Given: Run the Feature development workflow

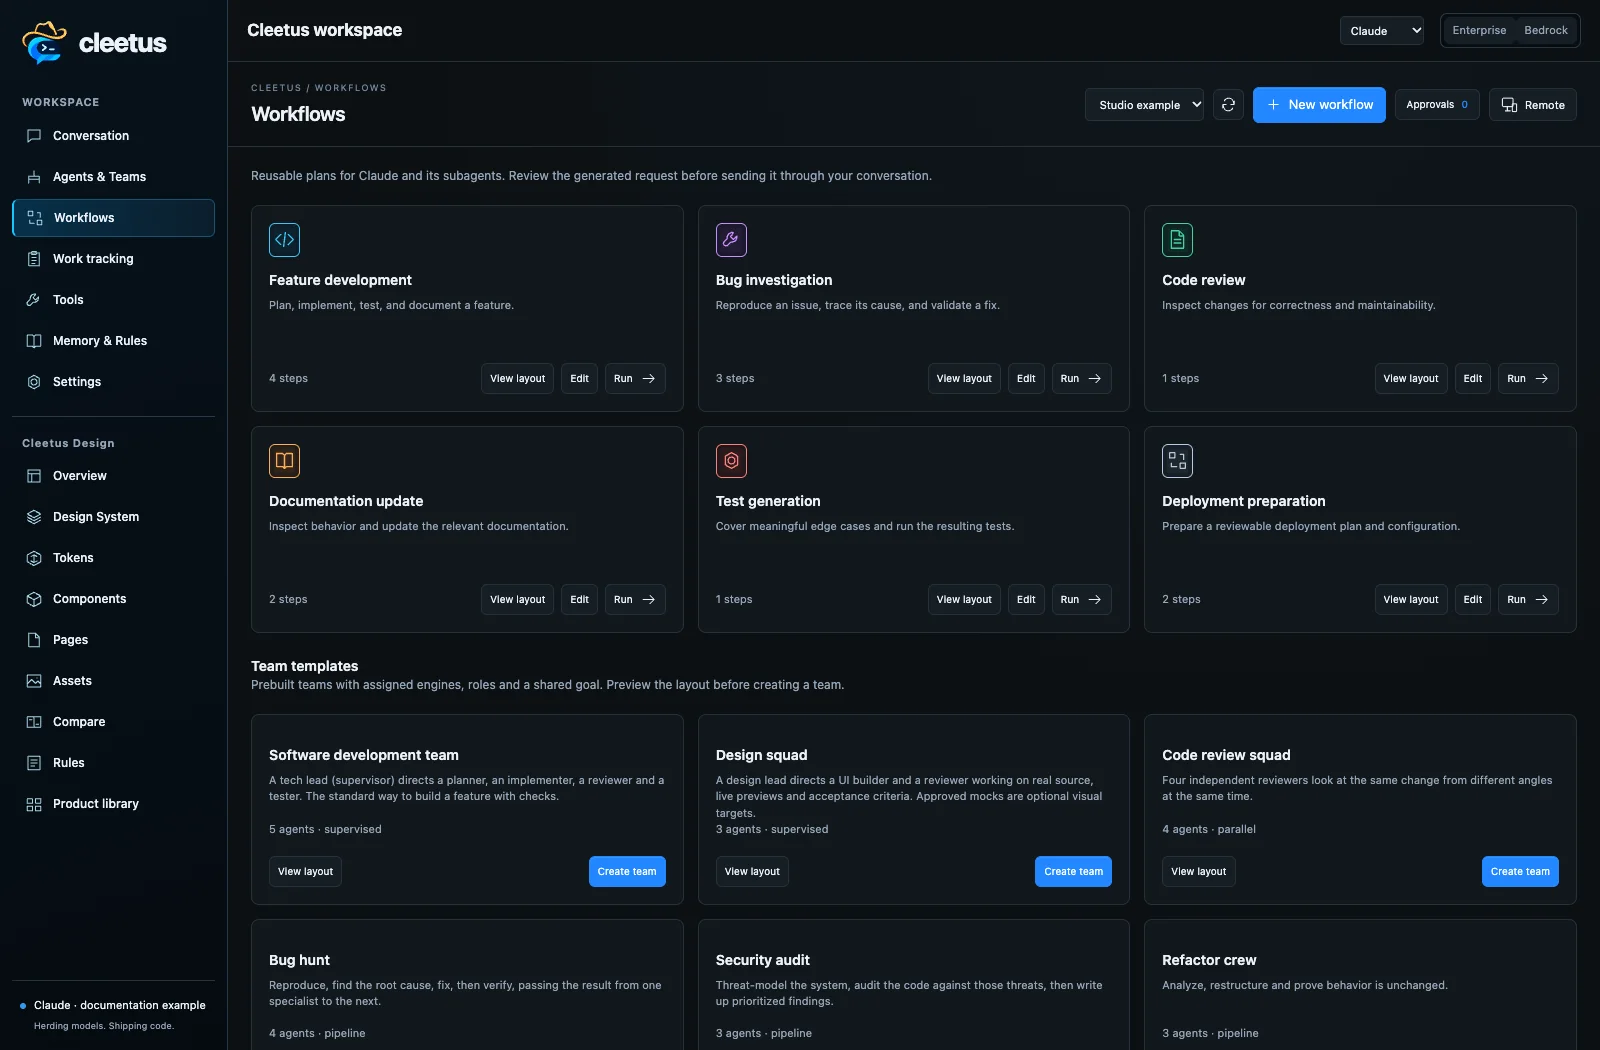Looking at the screenshot, I should [635, 379].
